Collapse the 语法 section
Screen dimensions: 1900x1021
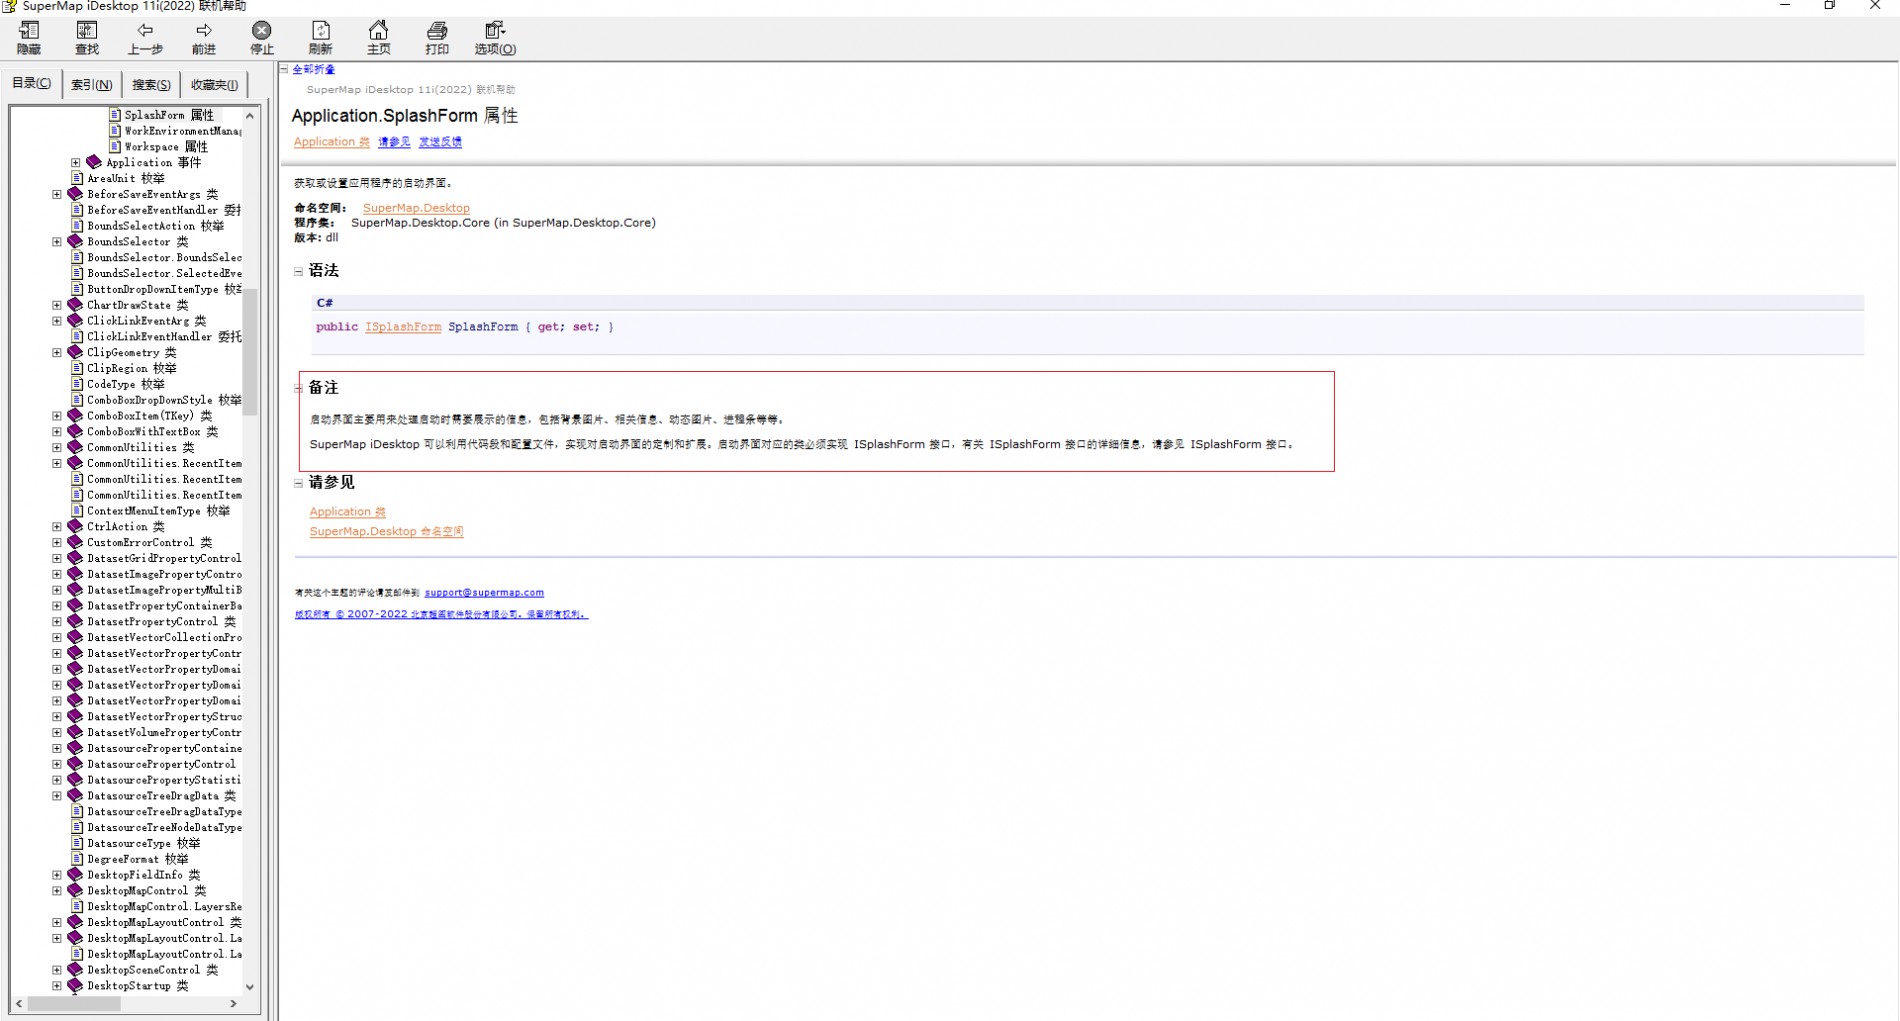click(298, 271)
